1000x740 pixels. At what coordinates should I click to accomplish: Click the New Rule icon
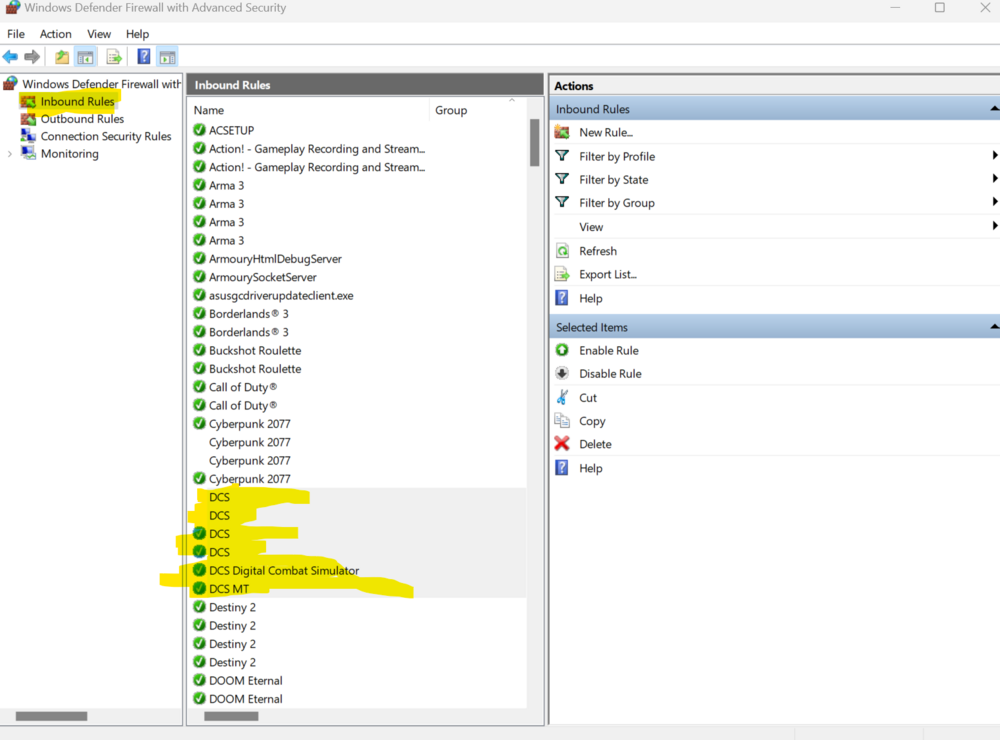click(x=563, y=132)
